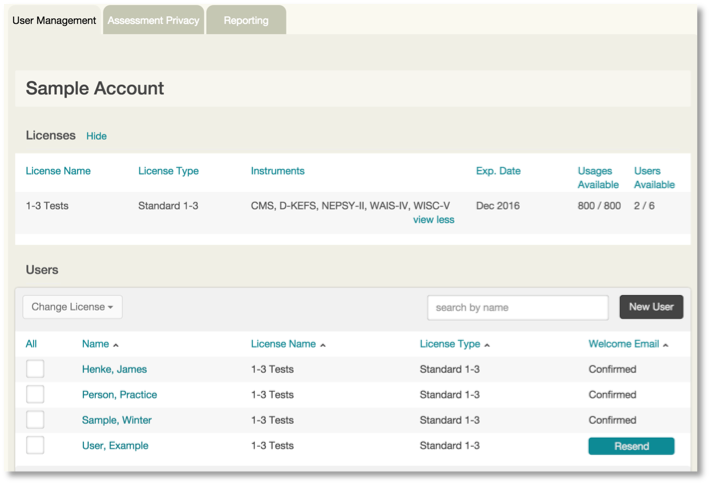Open the Change License dropdown

click(73, 307)
